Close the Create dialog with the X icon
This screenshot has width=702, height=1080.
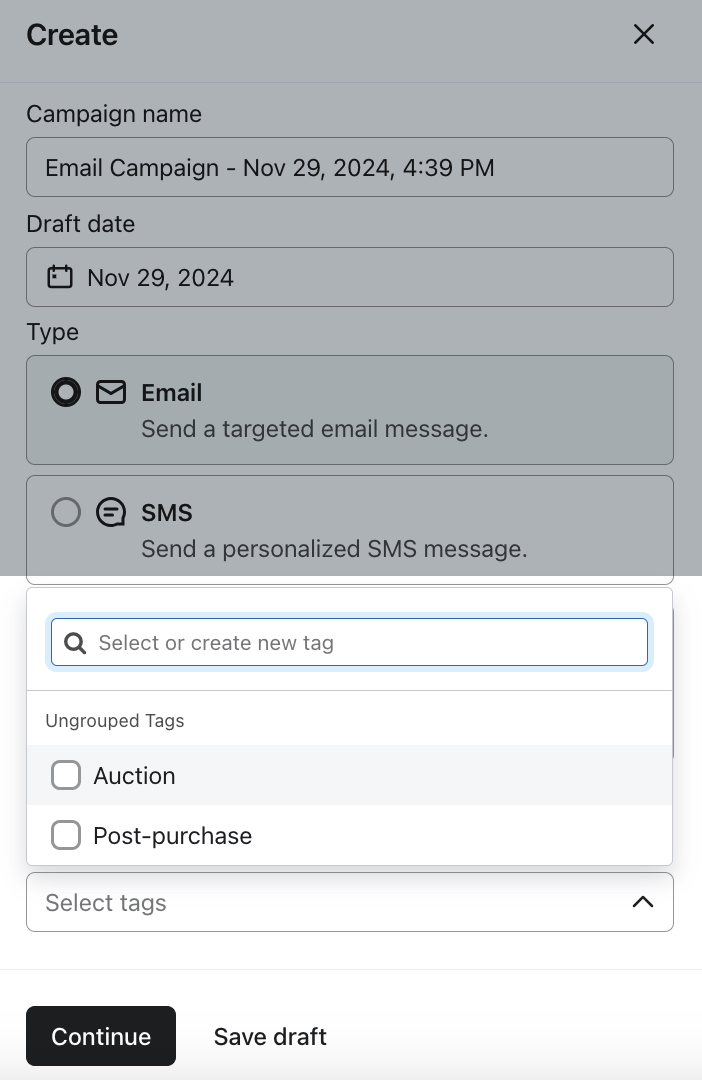coord(643,34)
